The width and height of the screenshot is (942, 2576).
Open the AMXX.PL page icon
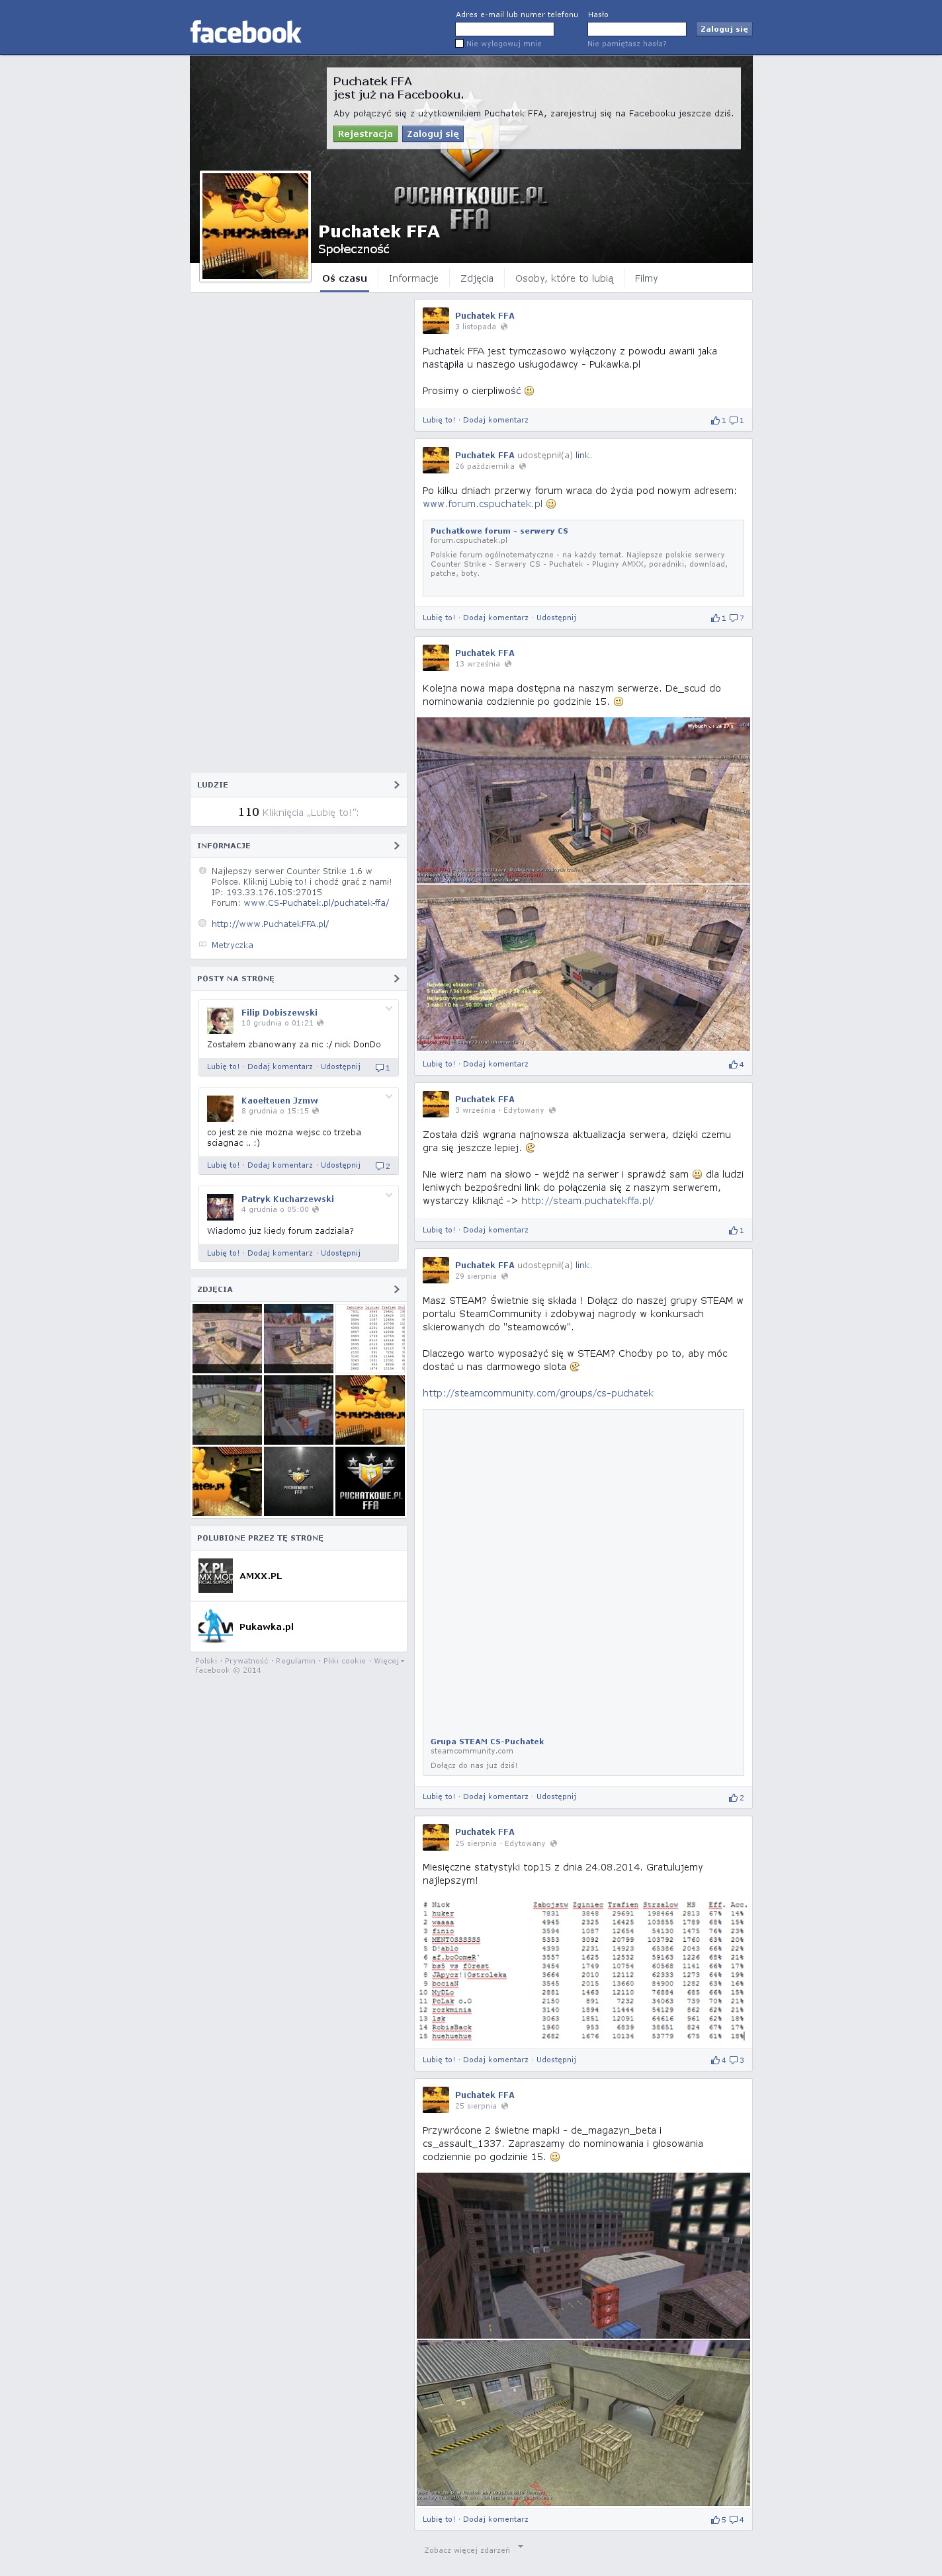pyautogui.click(x=215, y=1576)
